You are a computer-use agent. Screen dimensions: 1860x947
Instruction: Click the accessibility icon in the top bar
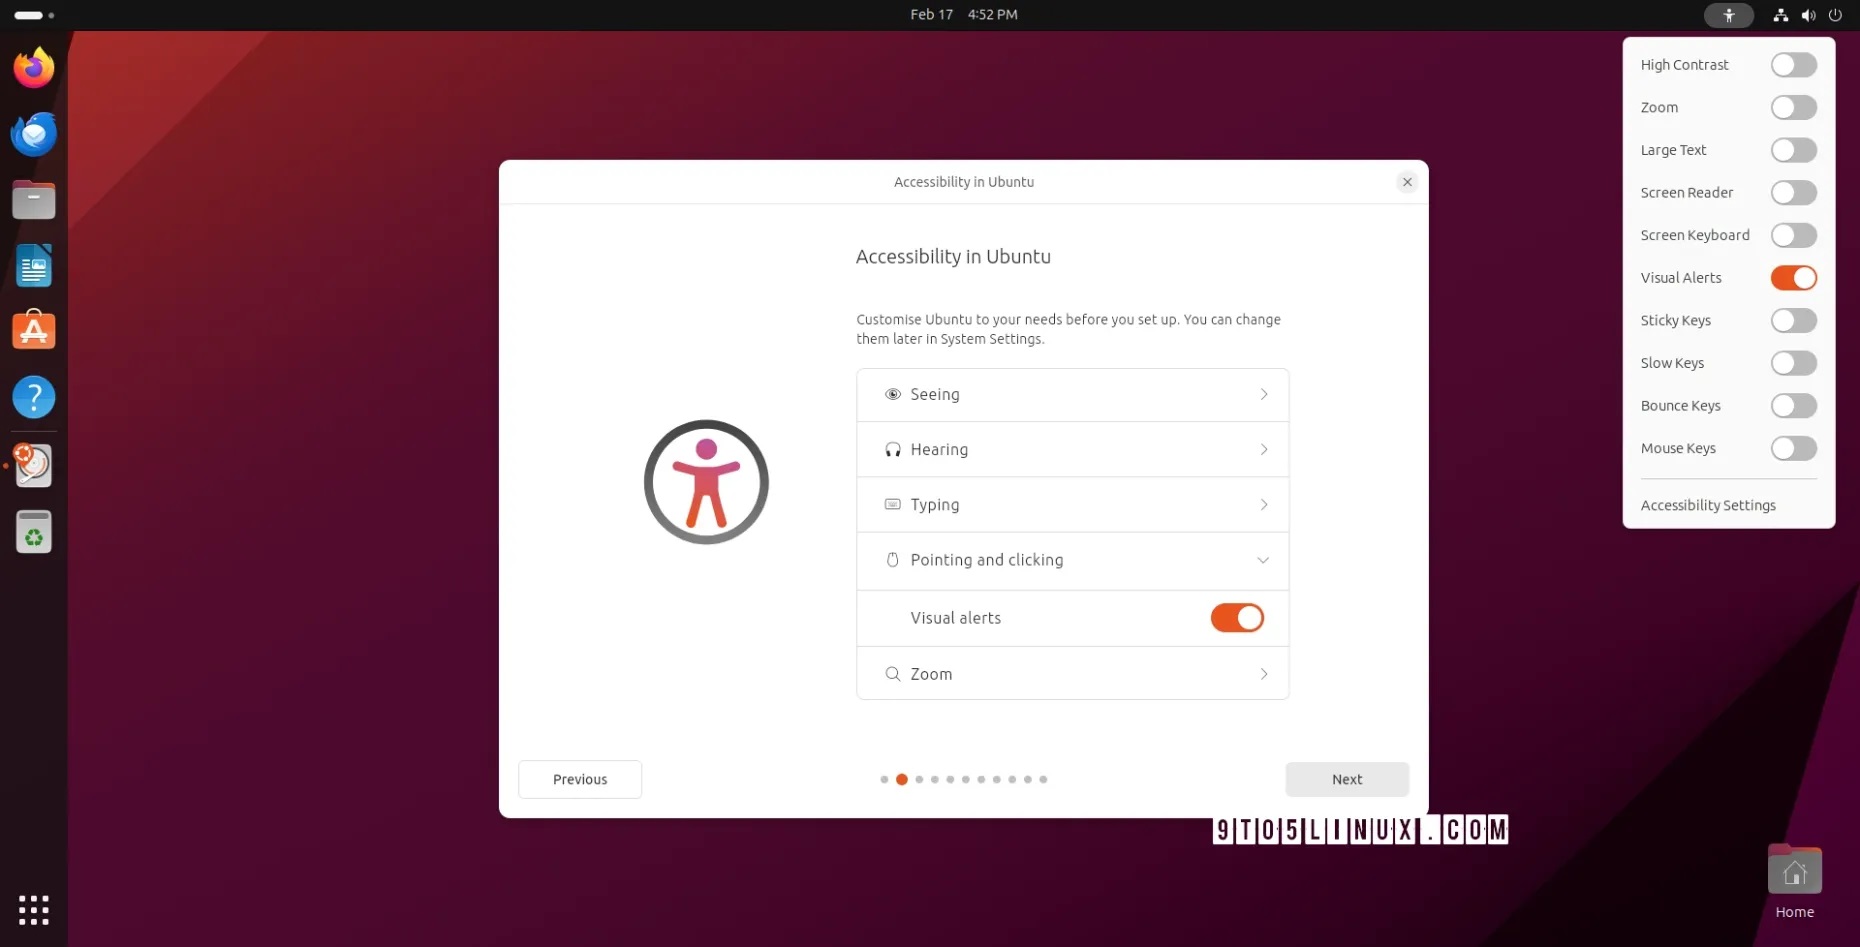point(1729,15)
